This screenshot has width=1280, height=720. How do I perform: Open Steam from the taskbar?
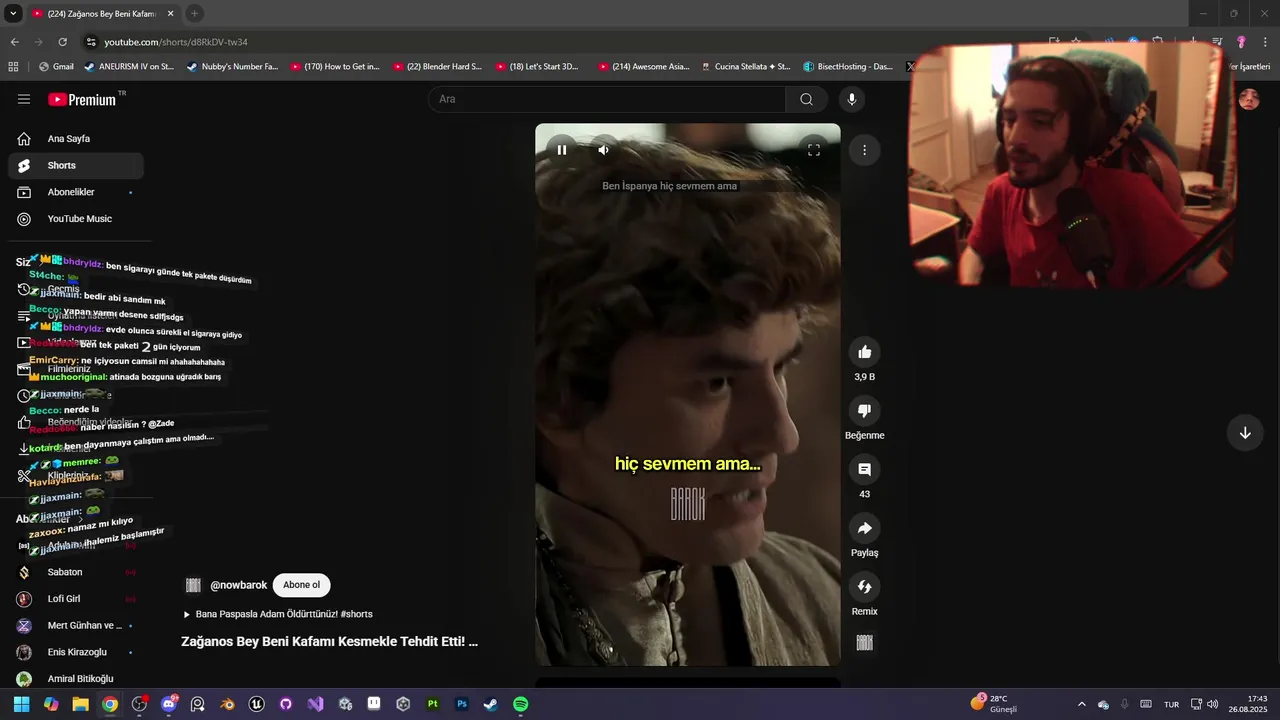491,704
